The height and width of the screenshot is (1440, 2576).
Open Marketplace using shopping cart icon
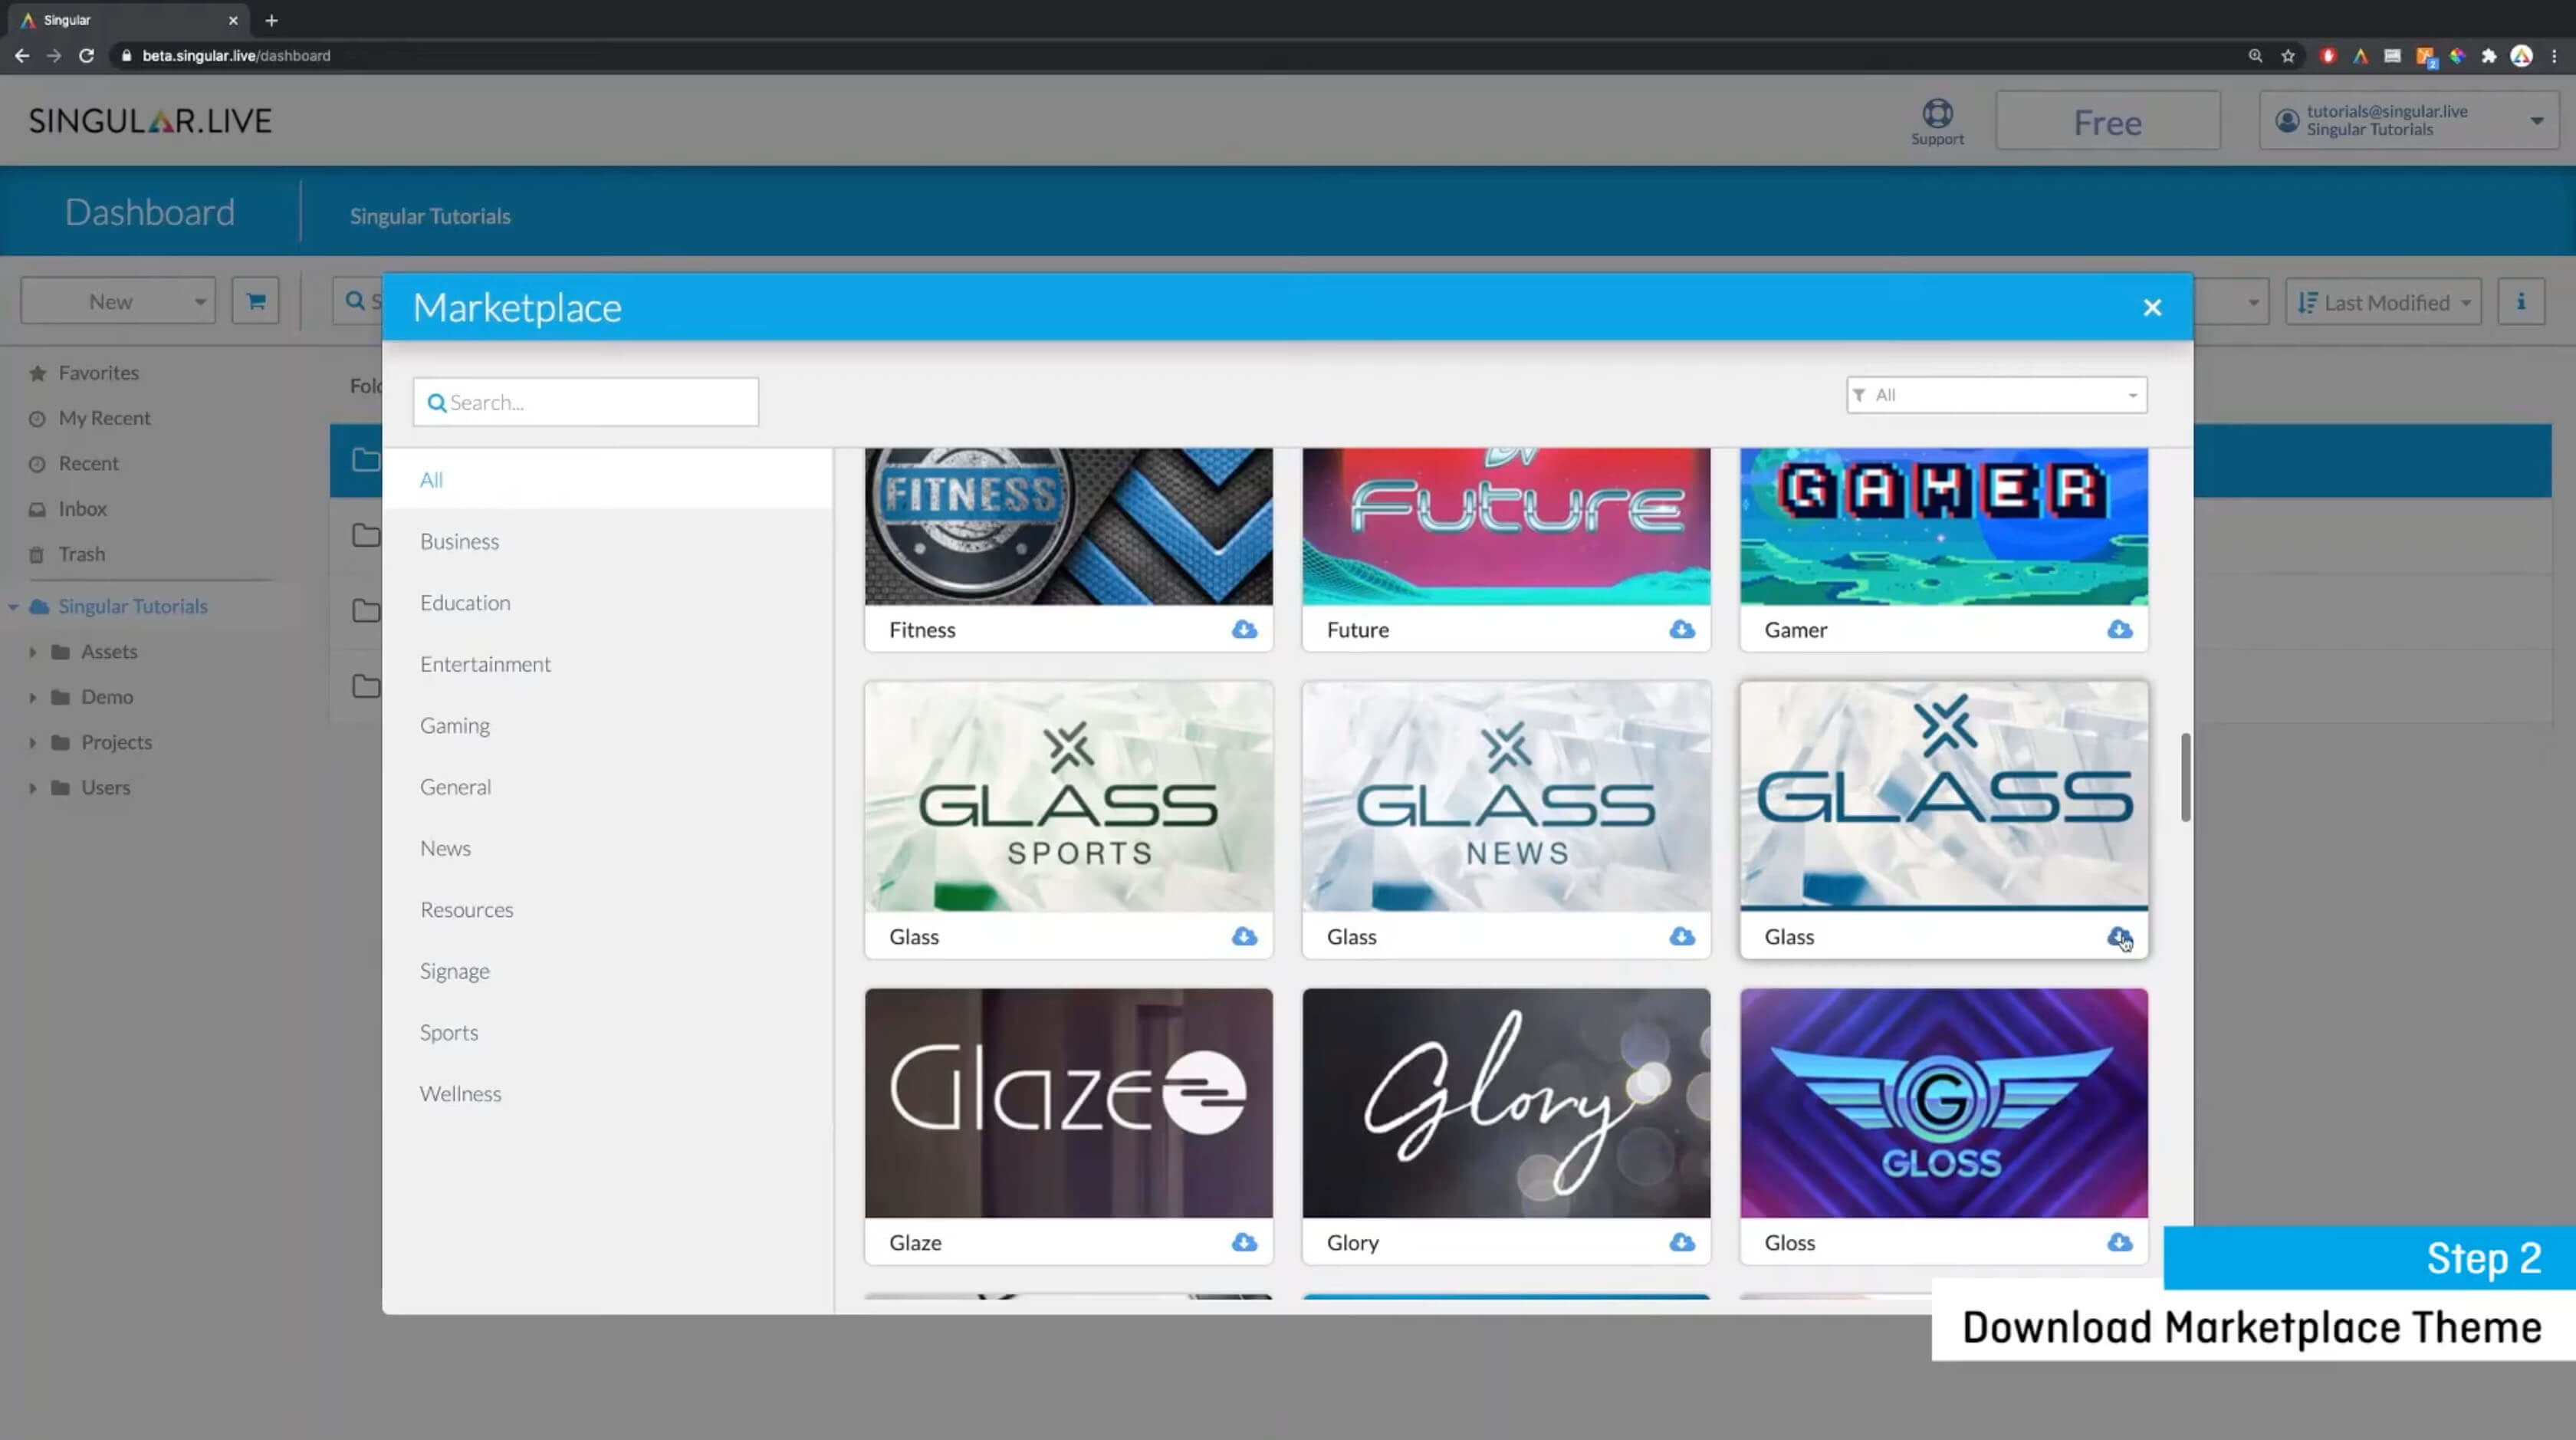pyautogui.click(x=256, y=301)
